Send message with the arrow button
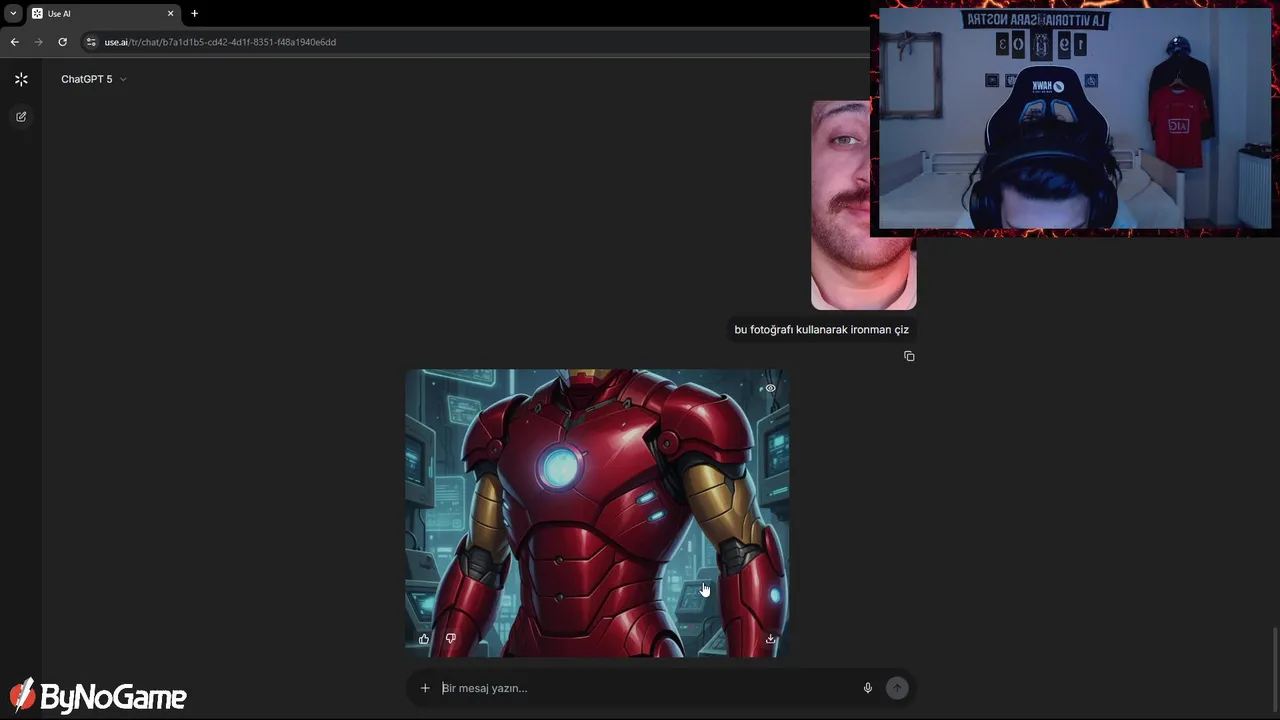The image size is (1280, 720). point(897,688)
